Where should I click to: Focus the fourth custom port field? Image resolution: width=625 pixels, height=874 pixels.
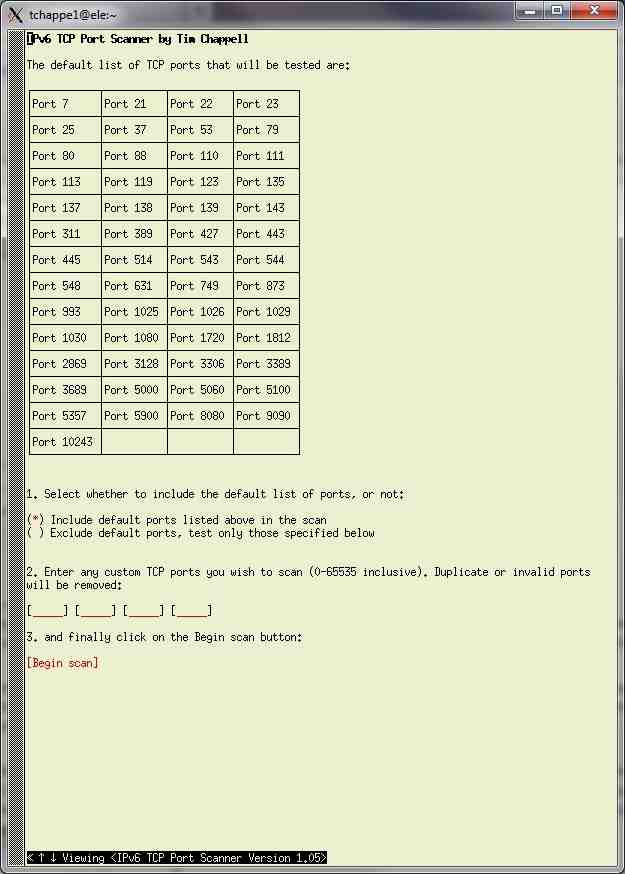coord(192,611)
